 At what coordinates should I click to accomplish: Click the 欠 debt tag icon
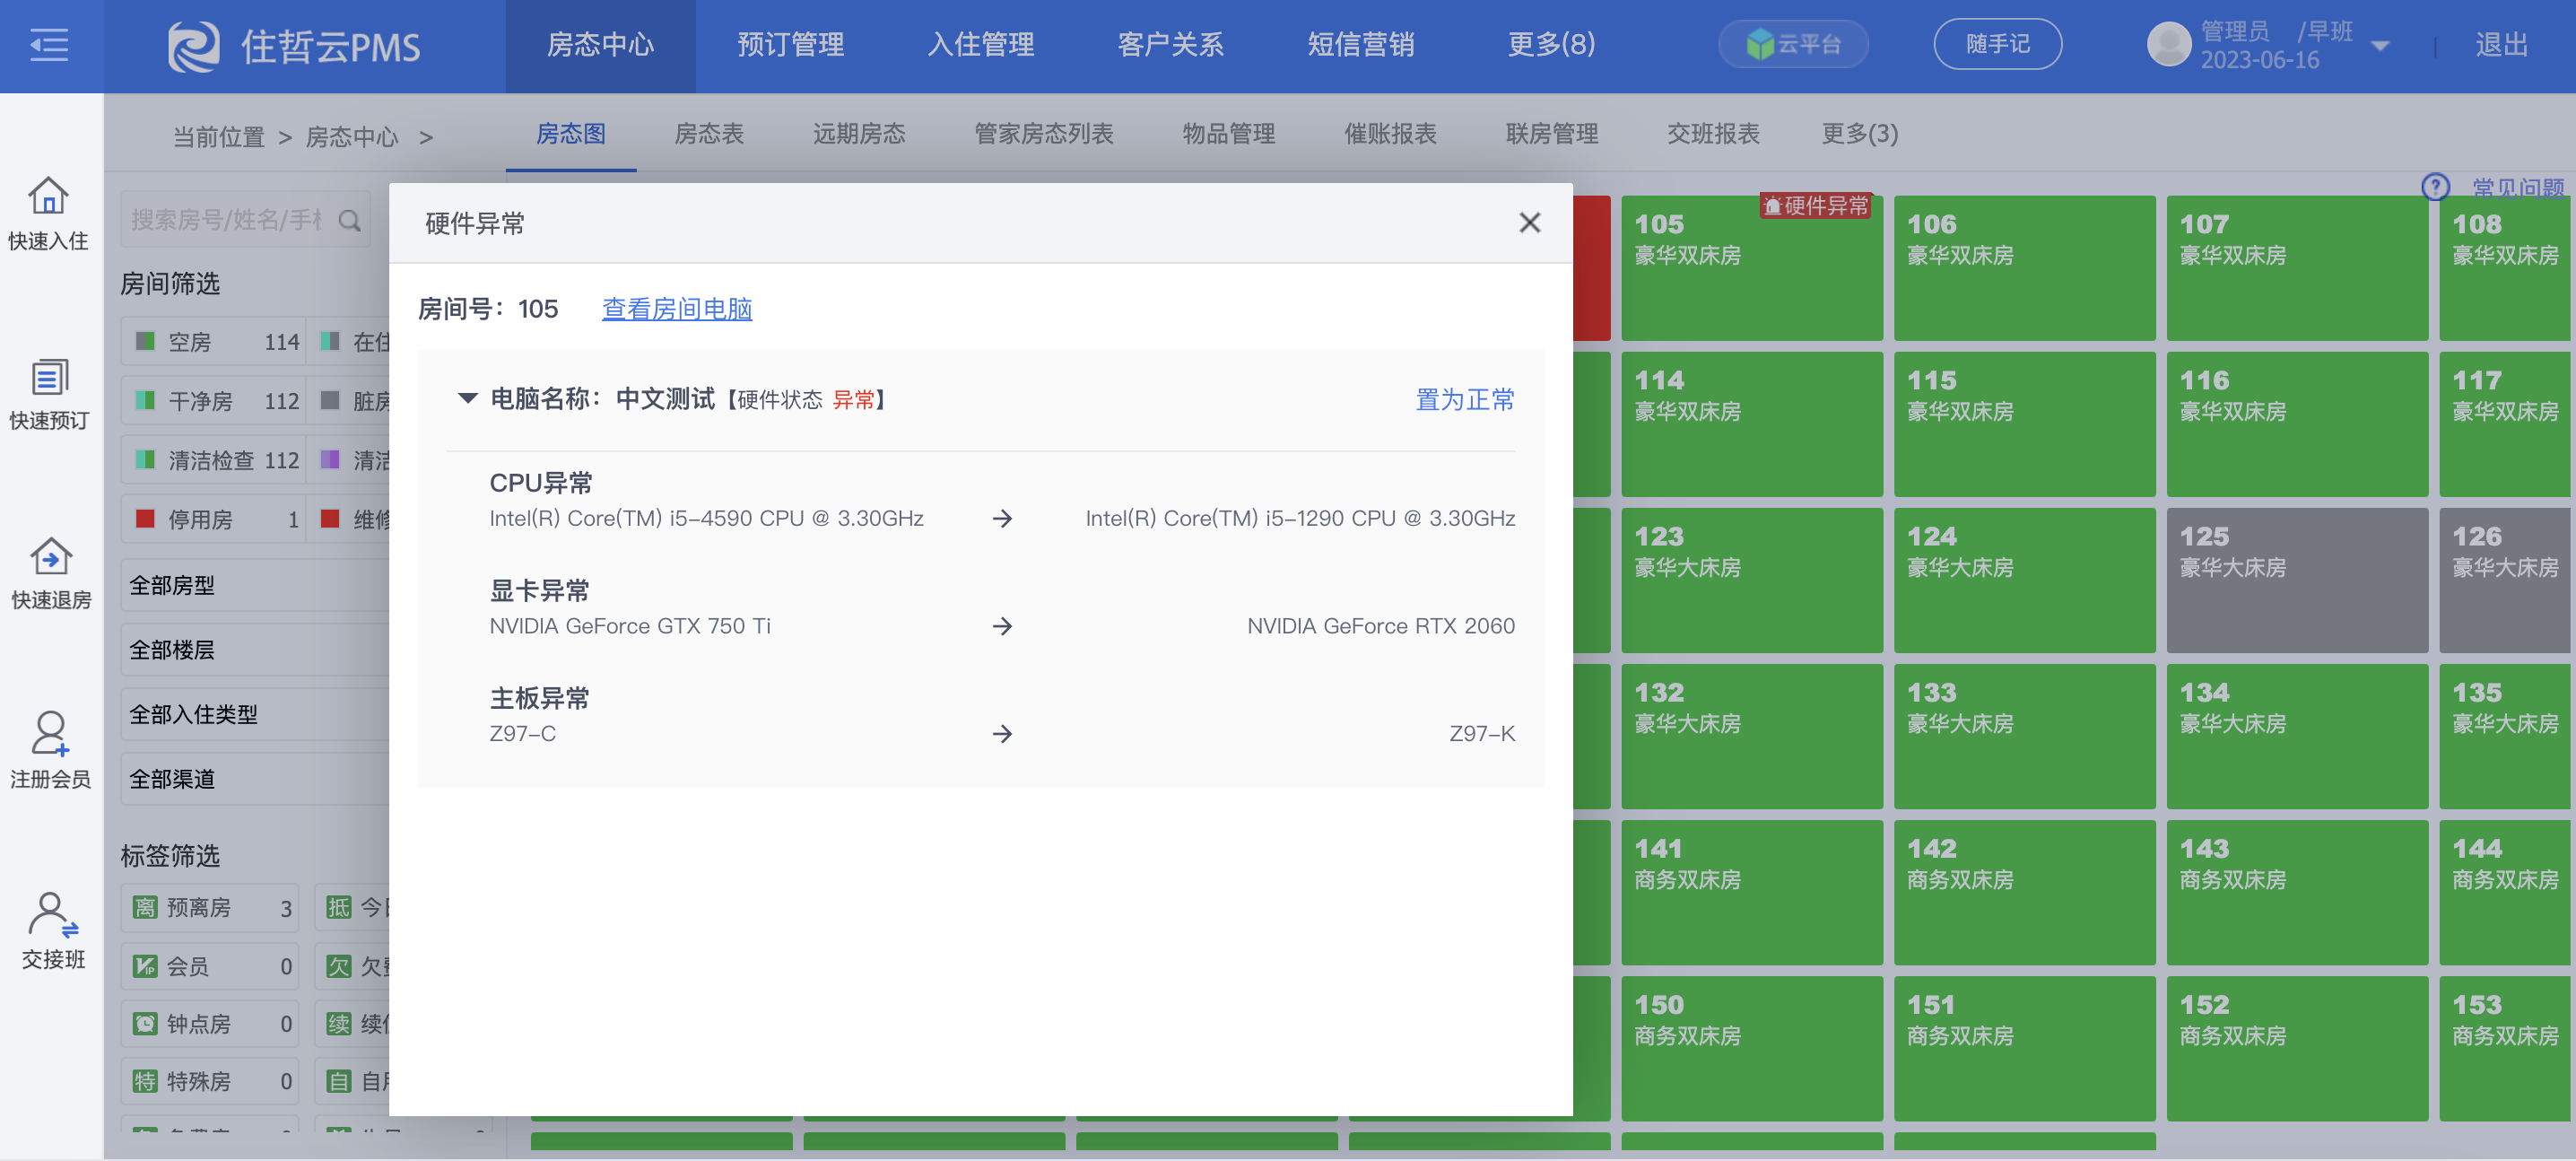[339, 965]
